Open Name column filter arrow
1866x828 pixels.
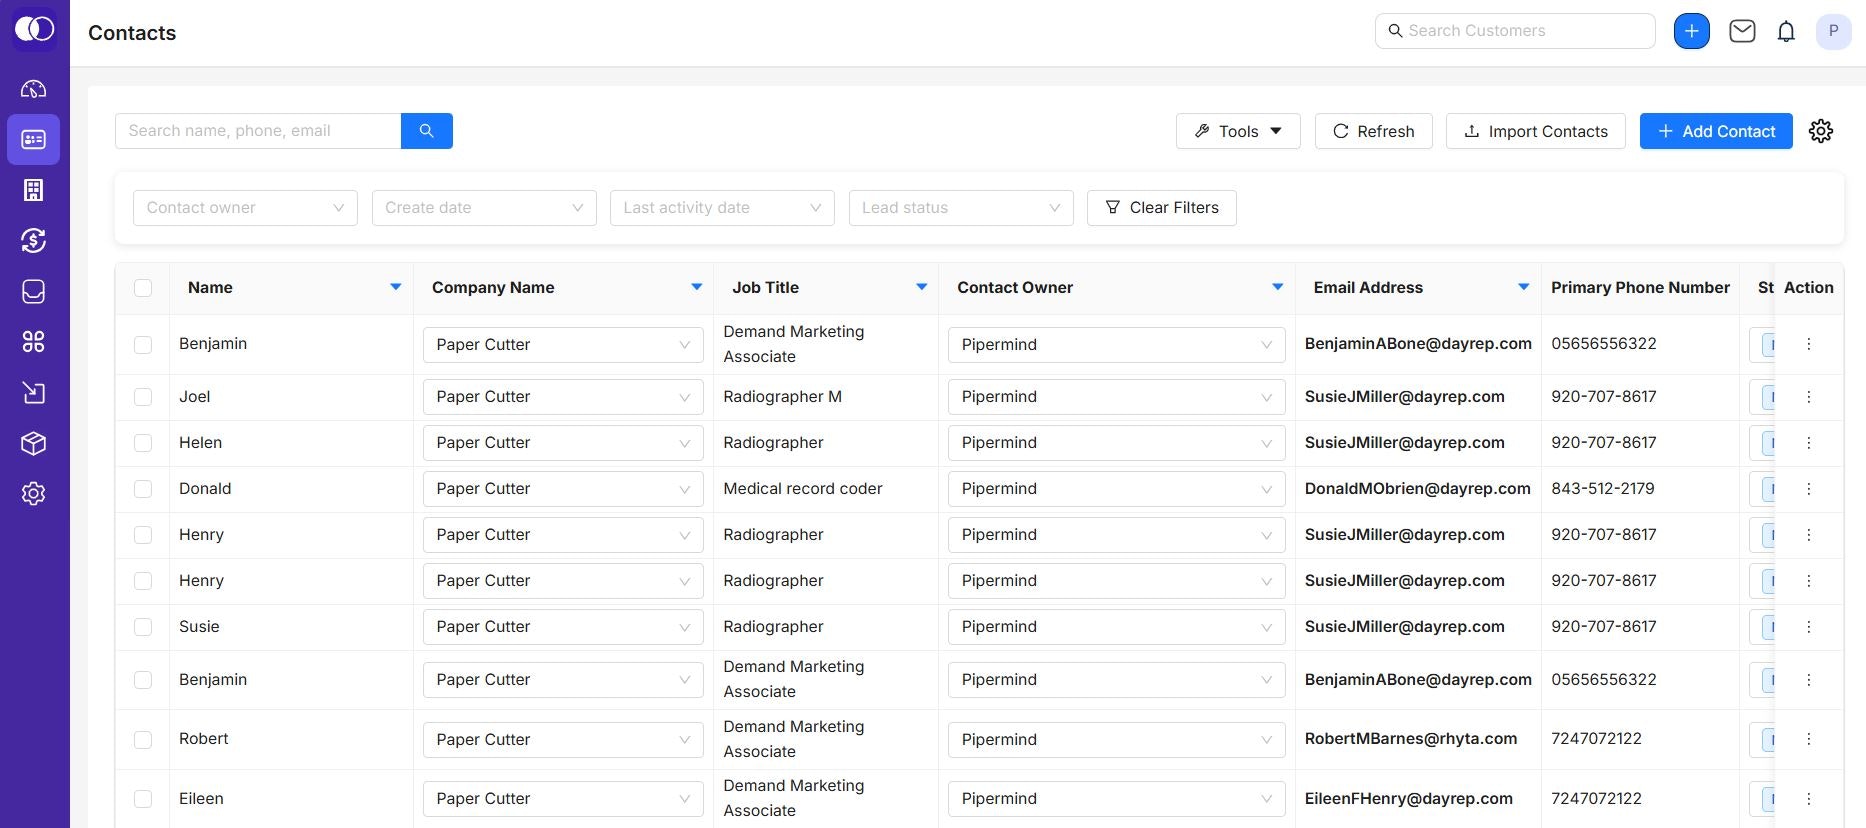[396, 287]
